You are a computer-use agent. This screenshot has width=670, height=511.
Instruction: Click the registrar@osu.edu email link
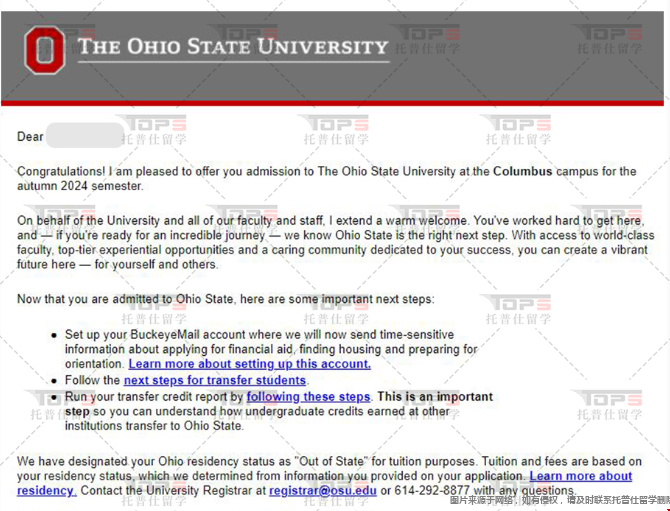323,490
